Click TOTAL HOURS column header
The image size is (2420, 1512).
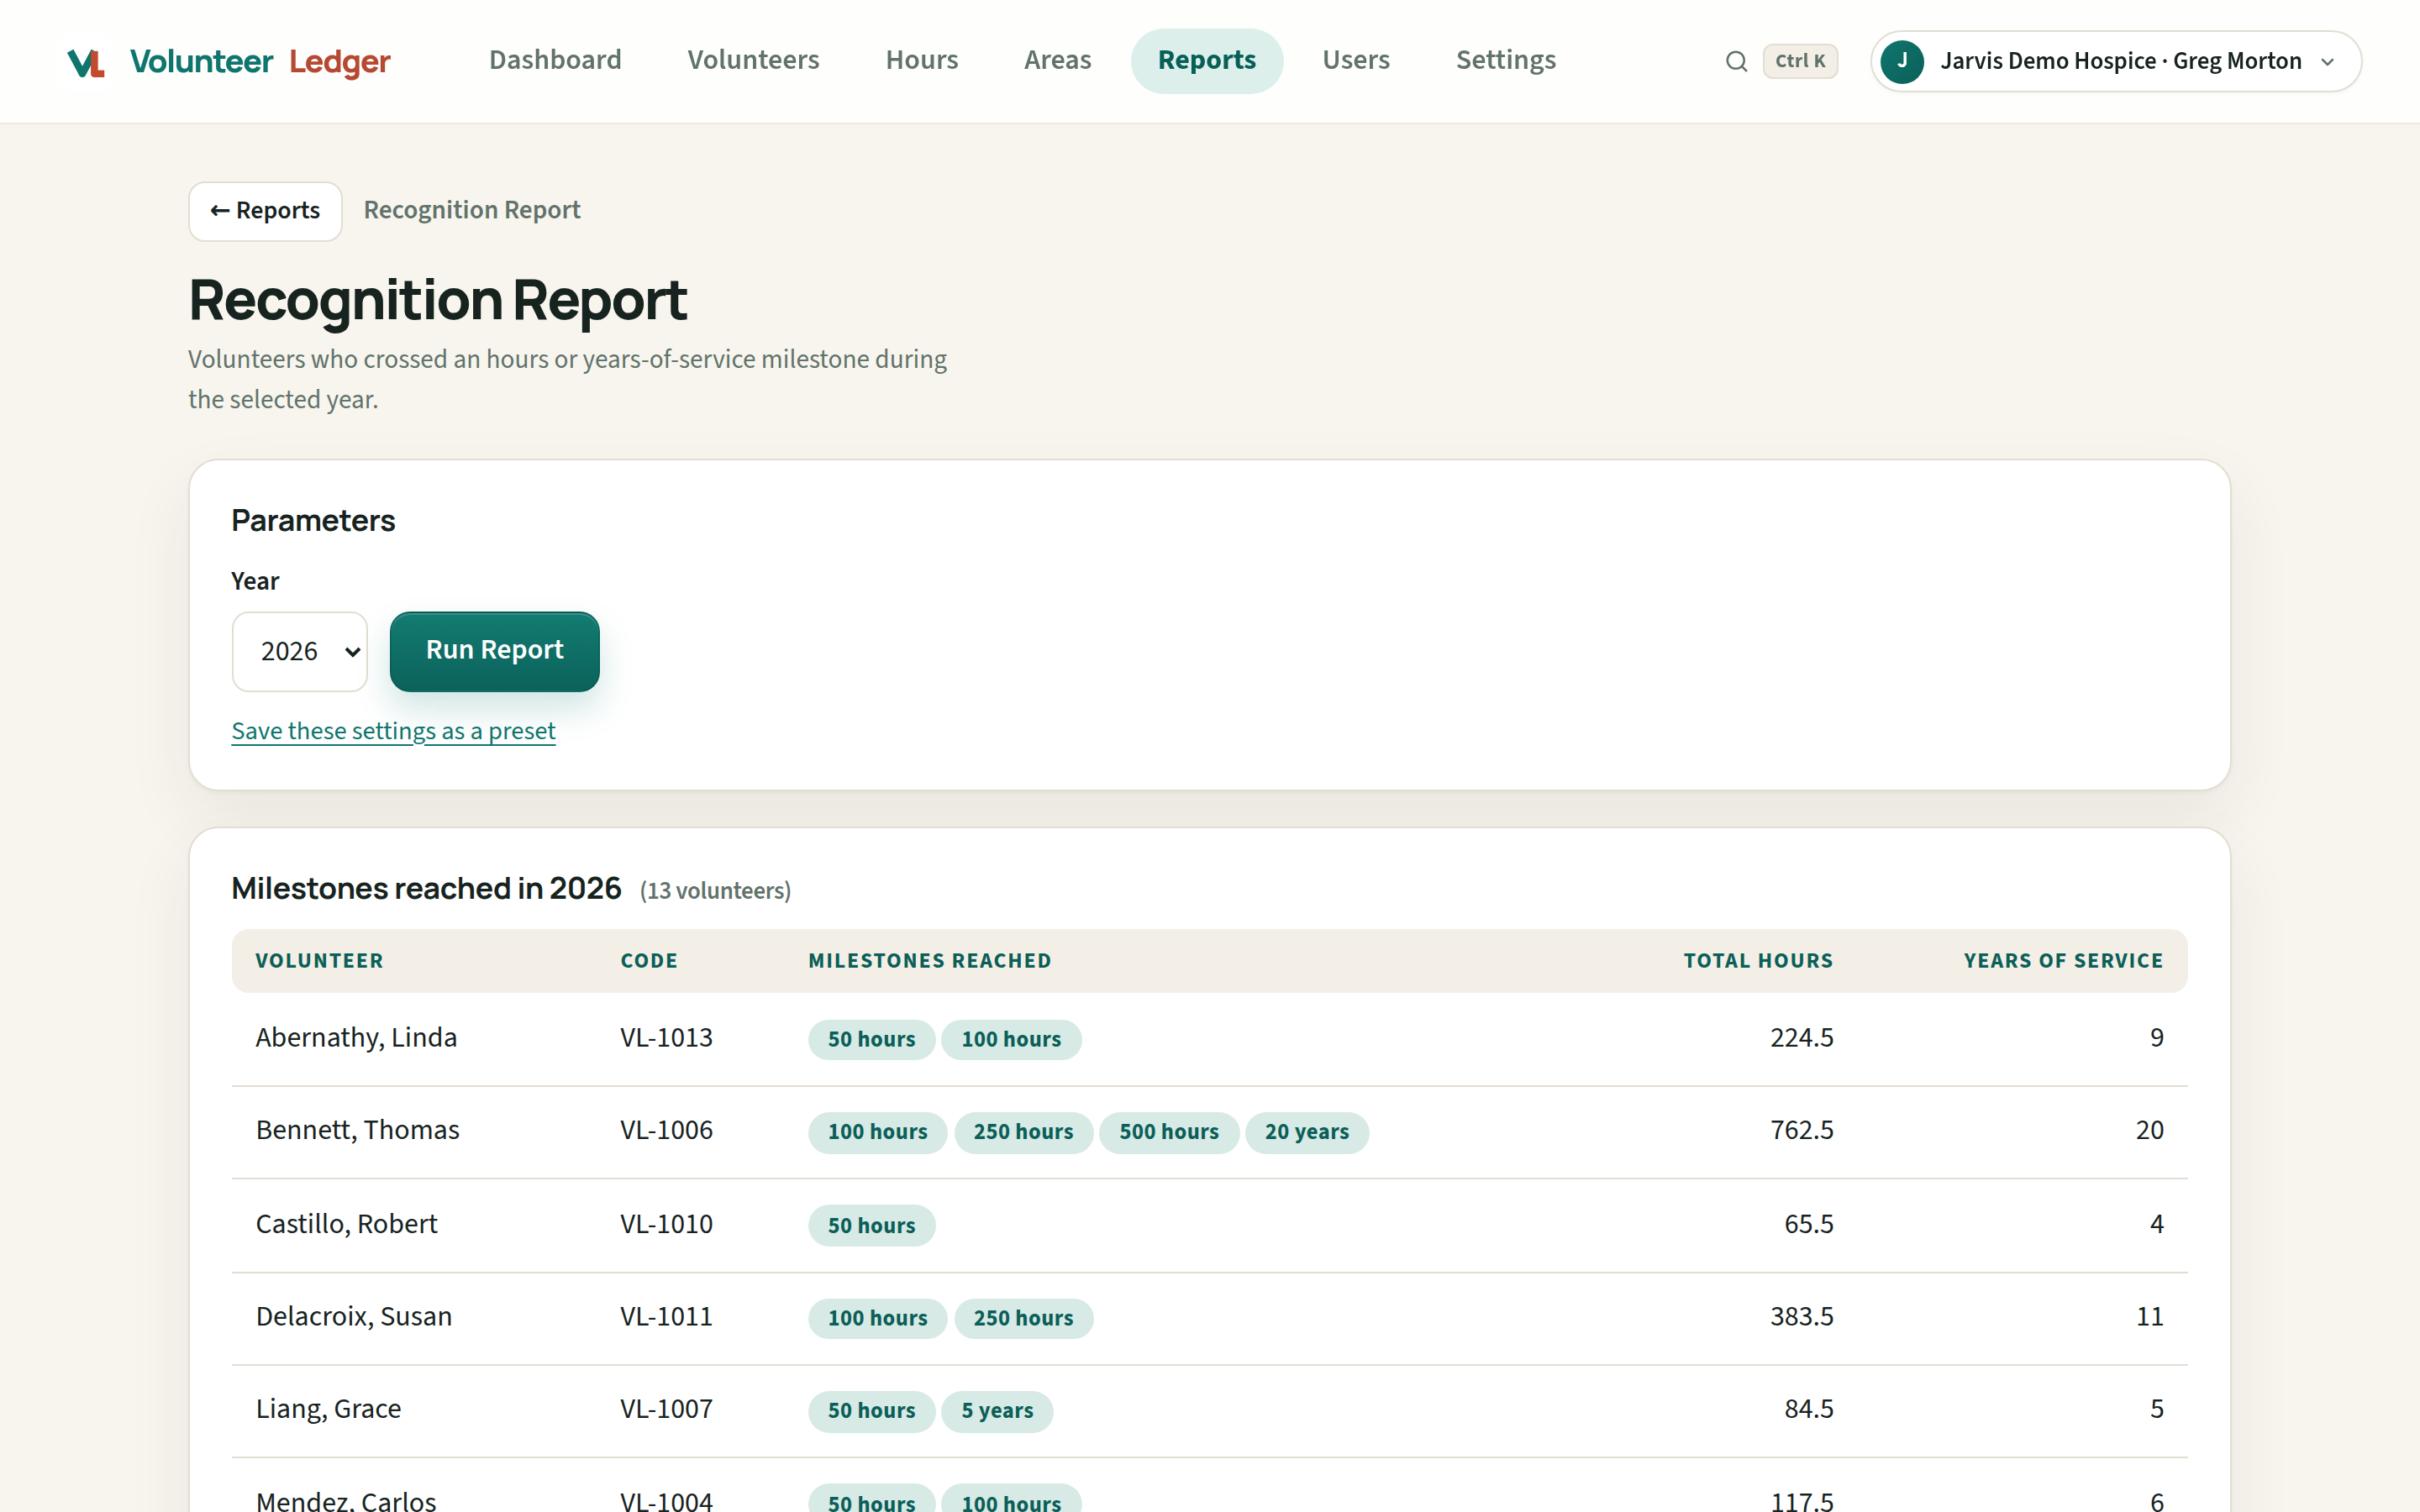pos(1758,961)
